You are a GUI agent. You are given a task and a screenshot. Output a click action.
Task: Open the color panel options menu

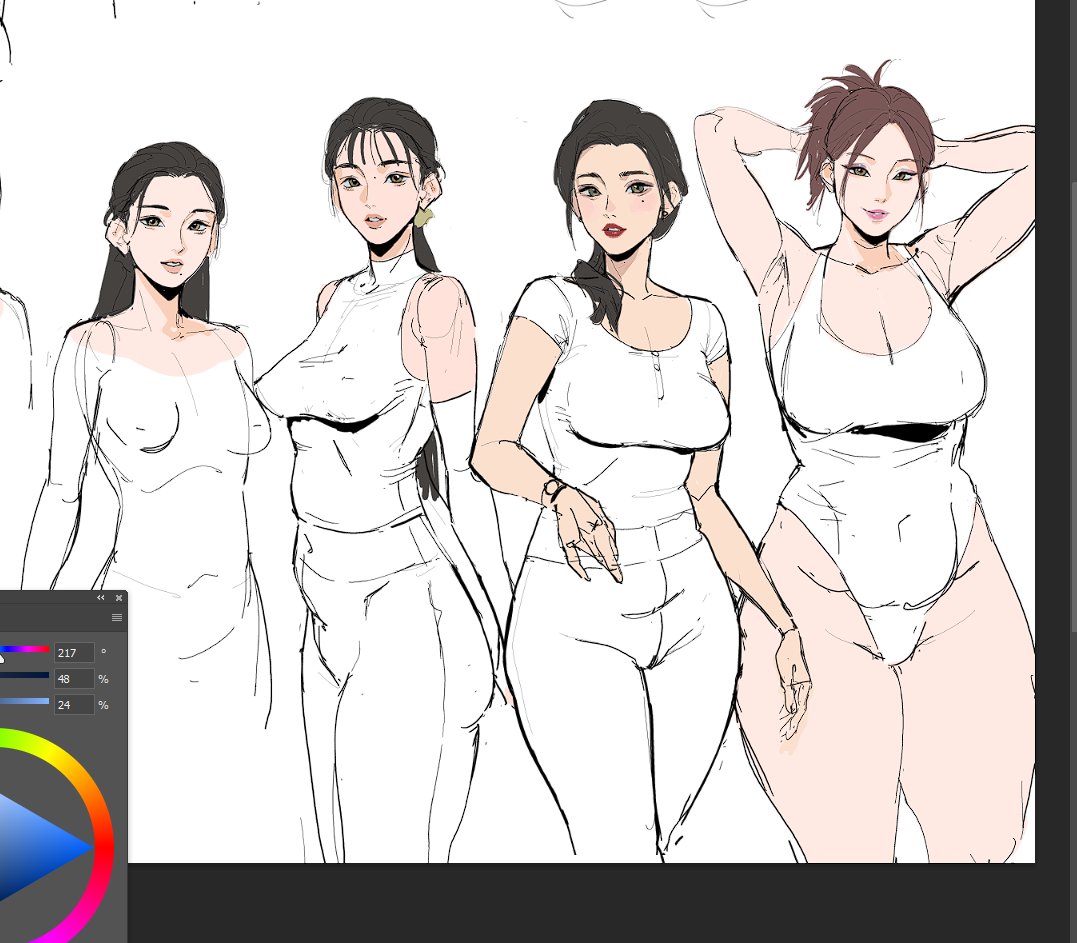point(117,617)
